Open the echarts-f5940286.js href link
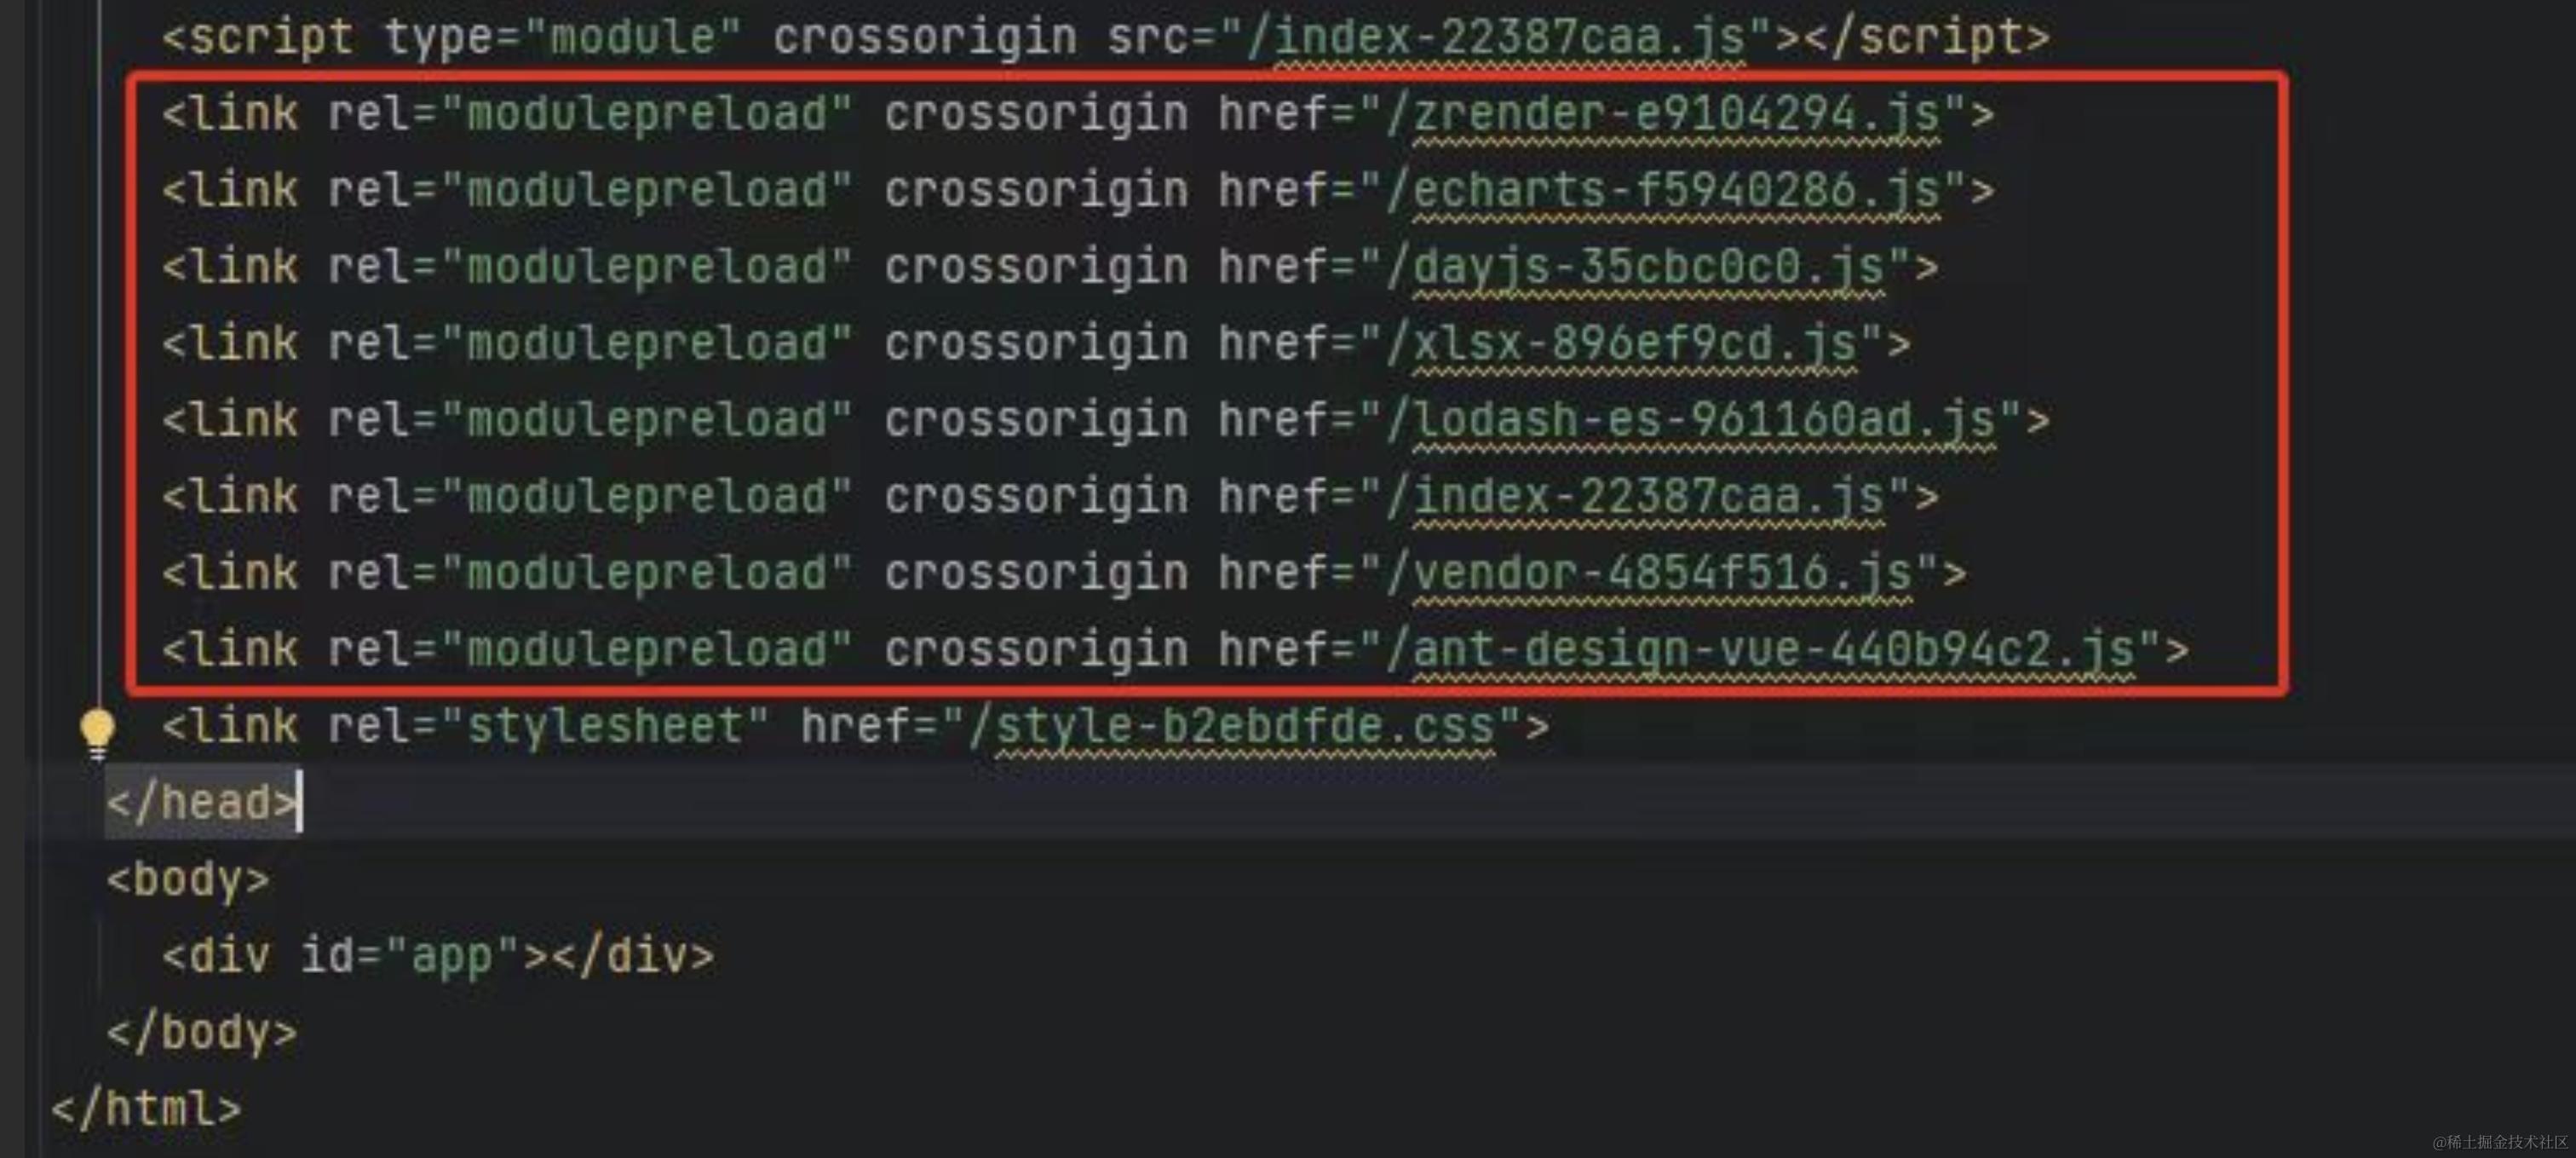2576x1158 pixels. (x=1676, y=191)
